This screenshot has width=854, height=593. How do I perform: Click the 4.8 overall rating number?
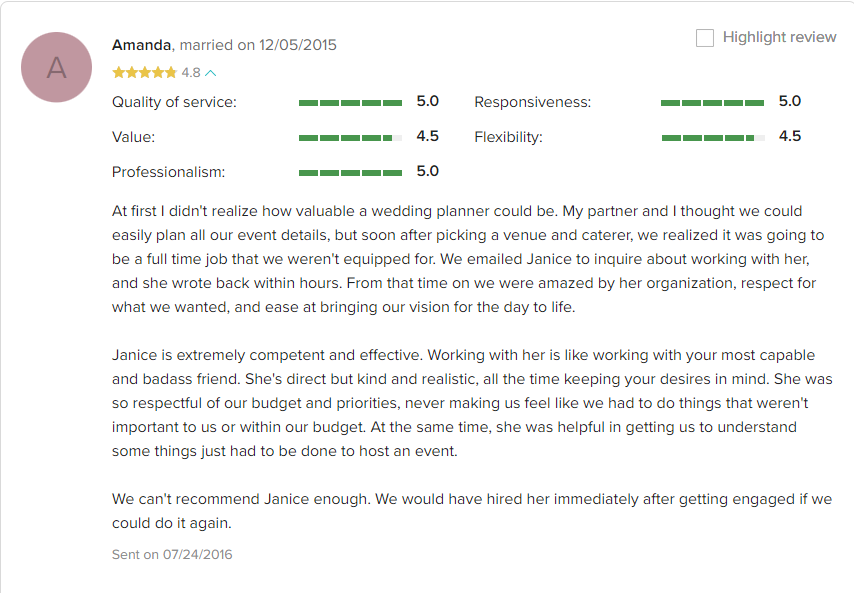tap(191, 72)
